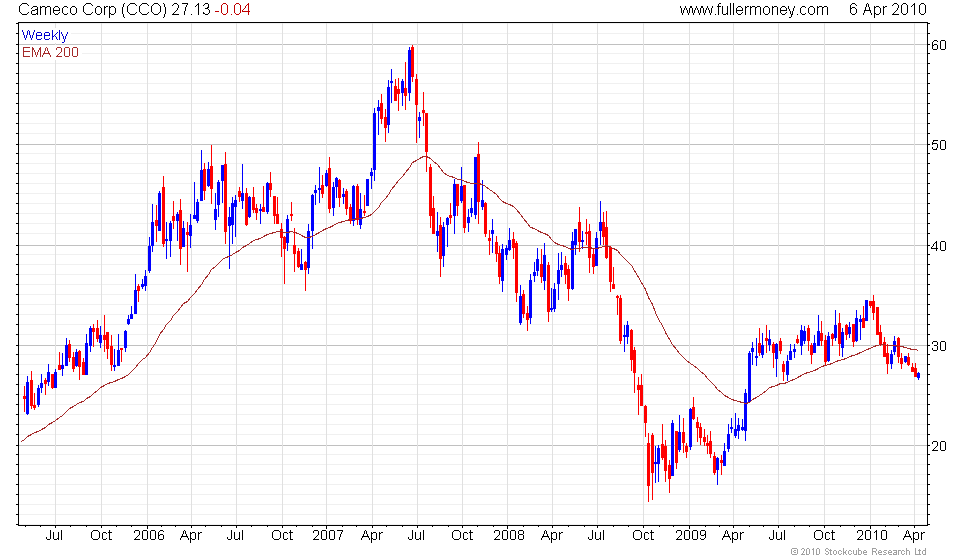
Task: Click the candlestick peak near 60 in mid-2007
Action: click(411, 61)
